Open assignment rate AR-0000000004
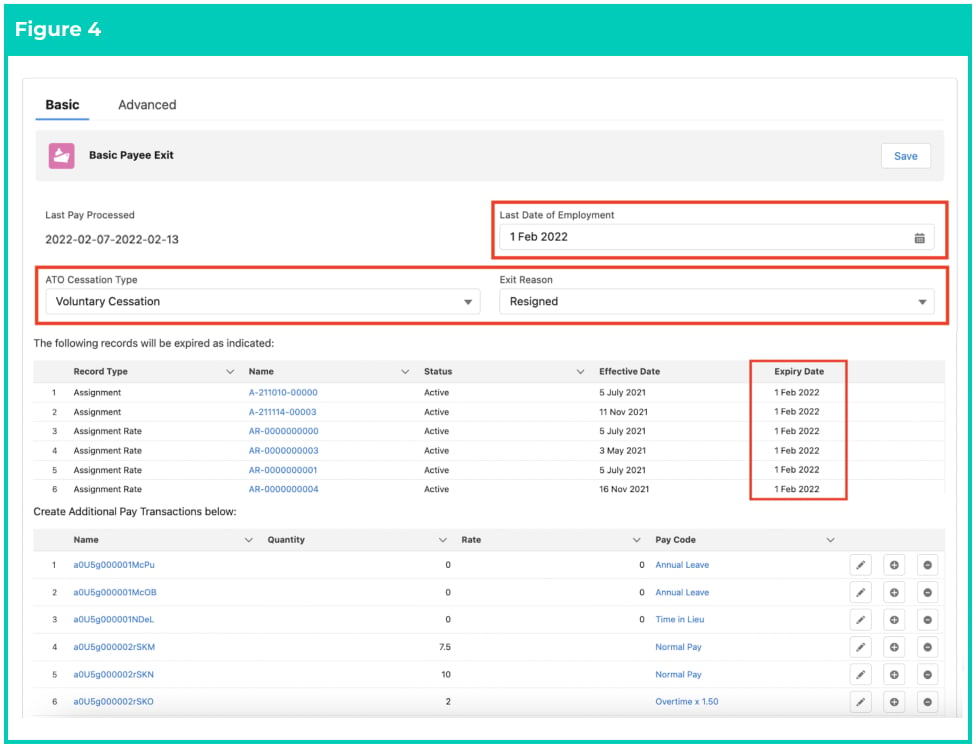This screenshot has height=748, width=976. tap(283, 489)
